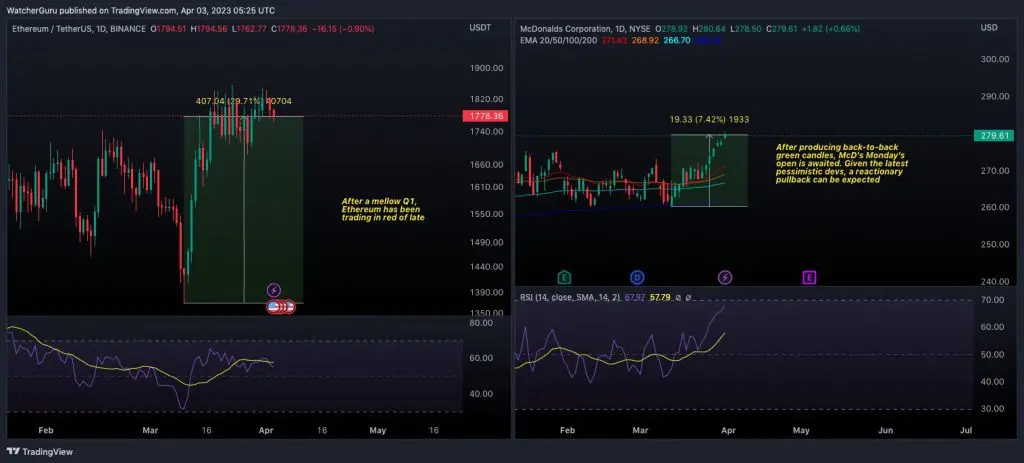The image size is (1024, 463).
Task: Click the 290.00 price axis label
Action: click(995, 97)
